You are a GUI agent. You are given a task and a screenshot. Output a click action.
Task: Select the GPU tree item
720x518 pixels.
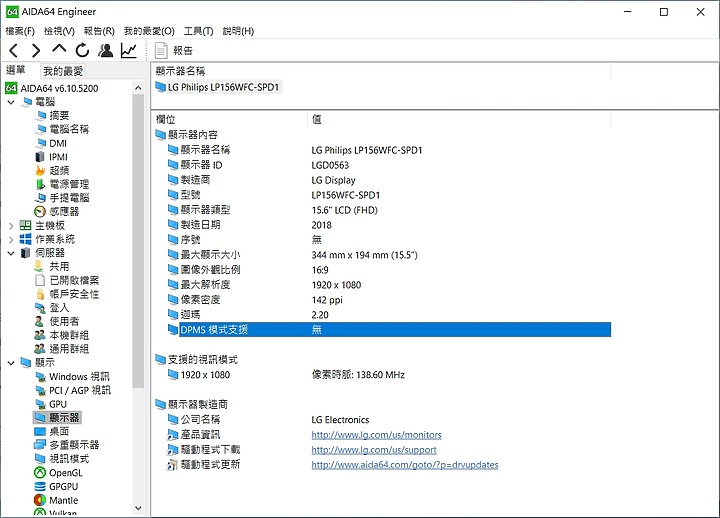coord(51,404)
